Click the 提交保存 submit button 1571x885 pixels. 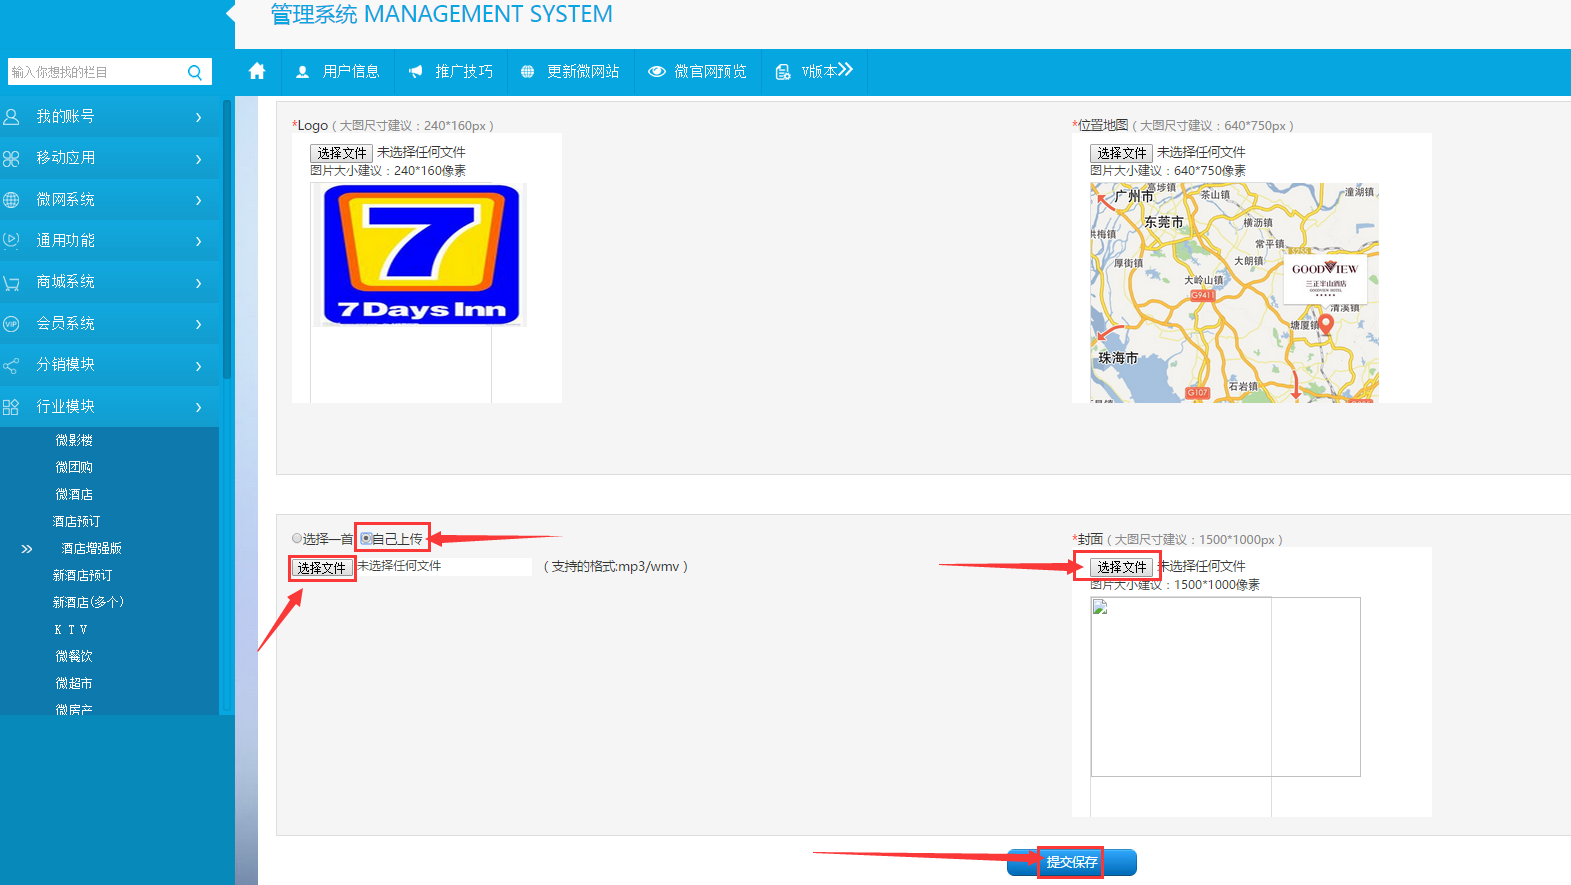pos(1072,862)
